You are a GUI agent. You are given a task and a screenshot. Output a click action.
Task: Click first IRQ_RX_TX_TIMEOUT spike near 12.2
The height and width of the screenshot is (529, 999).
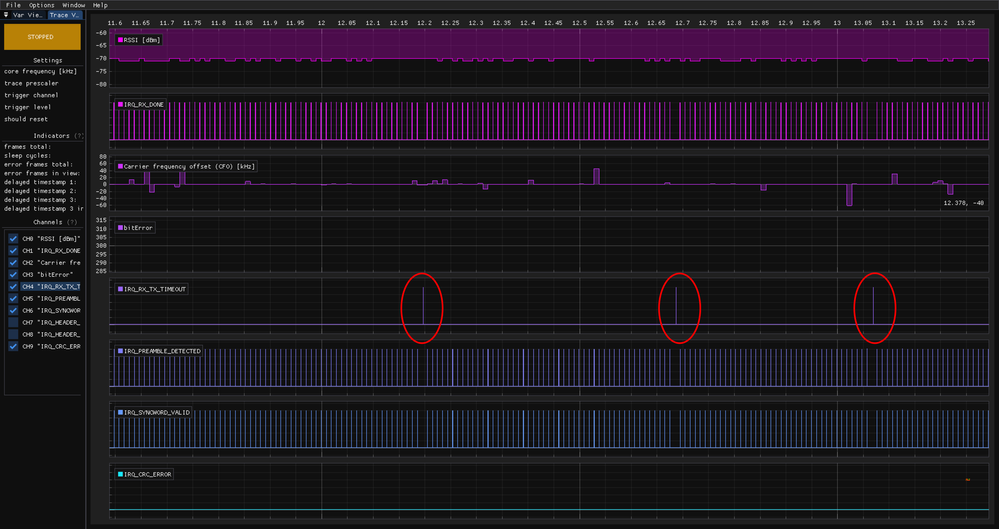pyautogui.click(x=423, y=306)
